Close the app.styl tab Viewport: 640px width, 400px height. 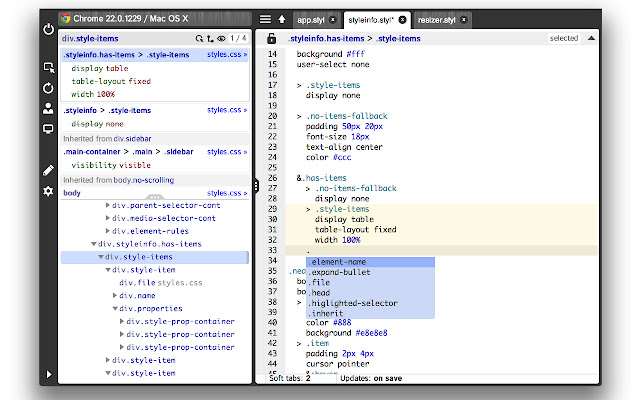[x=333, y=20]
